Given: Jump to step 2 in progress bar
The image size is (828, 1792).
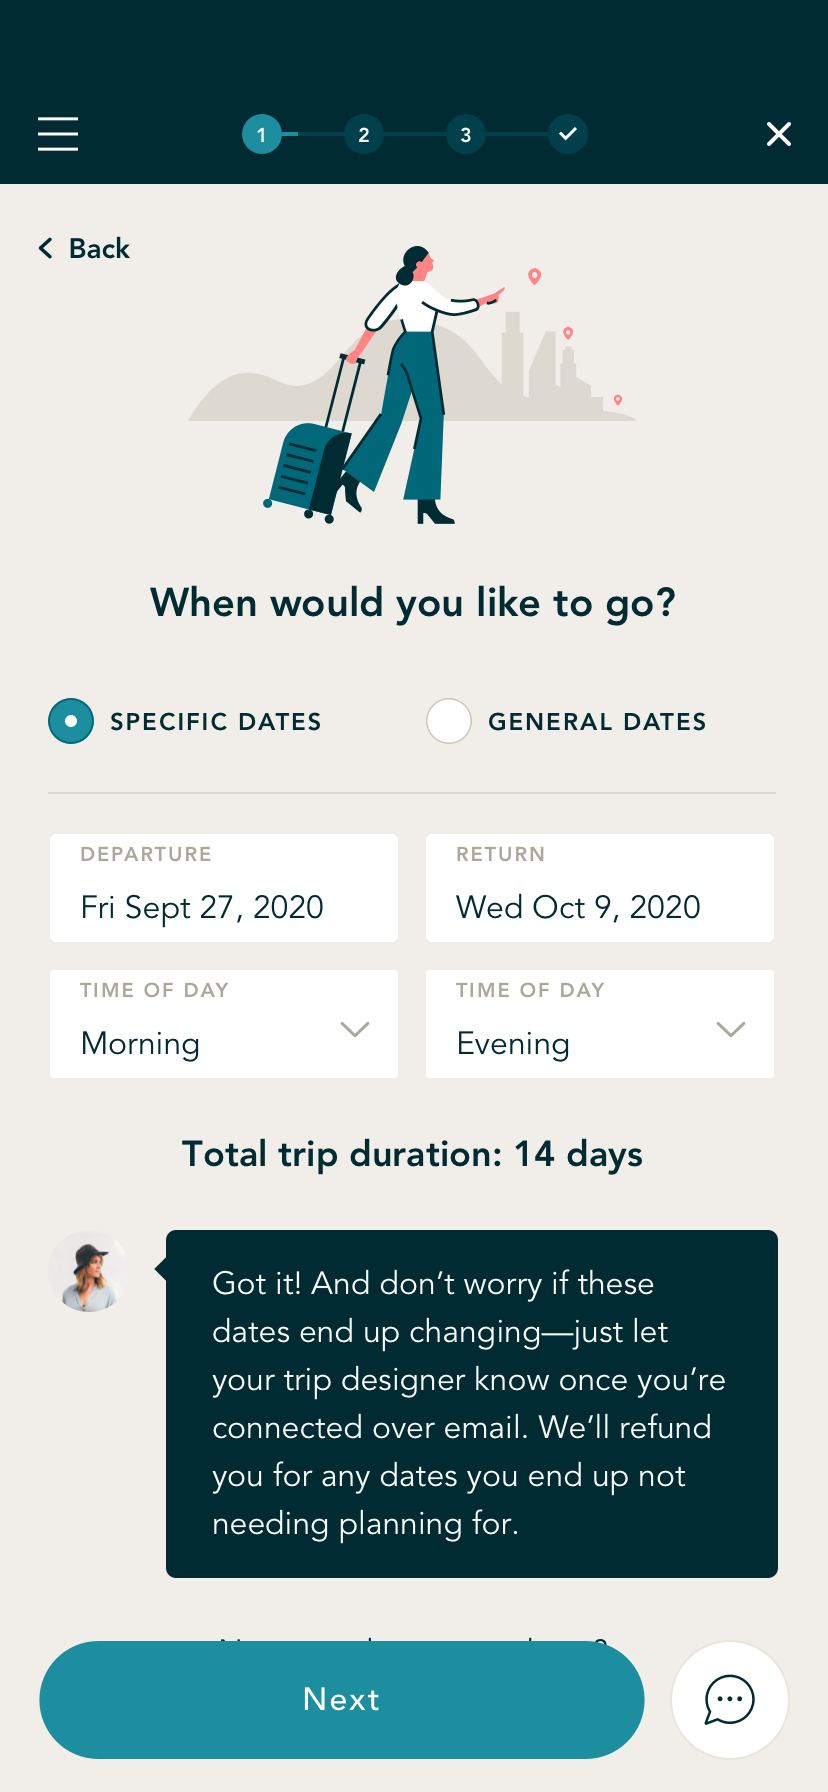Looking at the screenshot, I should [x=364, y=134].
